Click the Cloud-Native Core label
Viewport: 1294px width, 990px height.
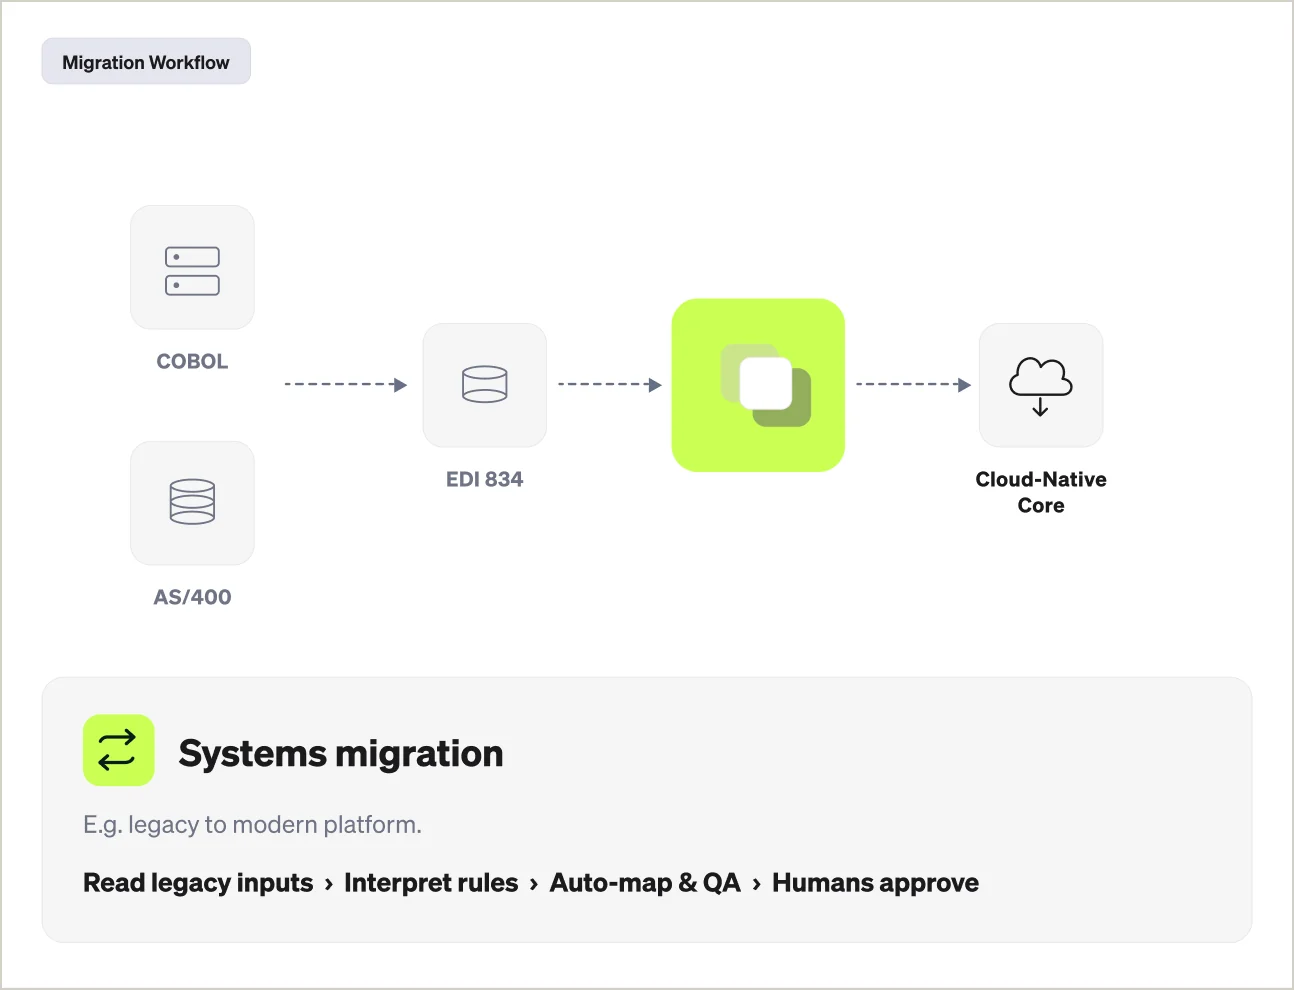(1041, 492)
